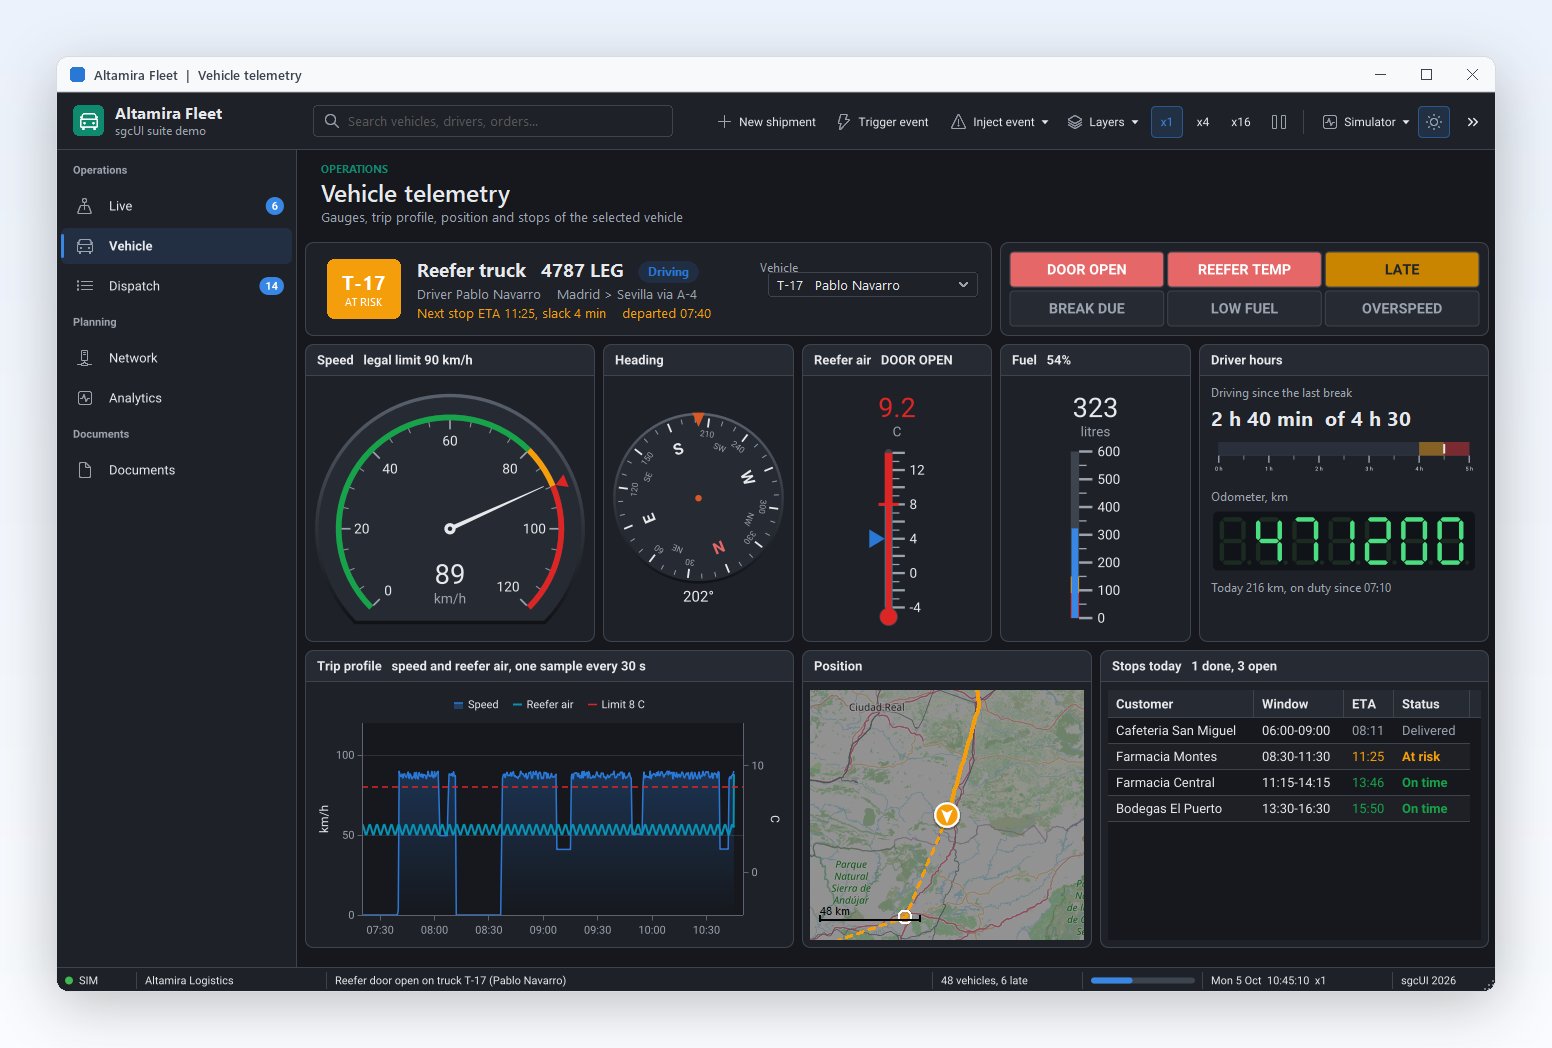The height and width of the screenshot is (1048, 1552).
Task: Click the status text '48 vehicles, 6 late'
Action: pyautogui.click(x=984, y=981)
